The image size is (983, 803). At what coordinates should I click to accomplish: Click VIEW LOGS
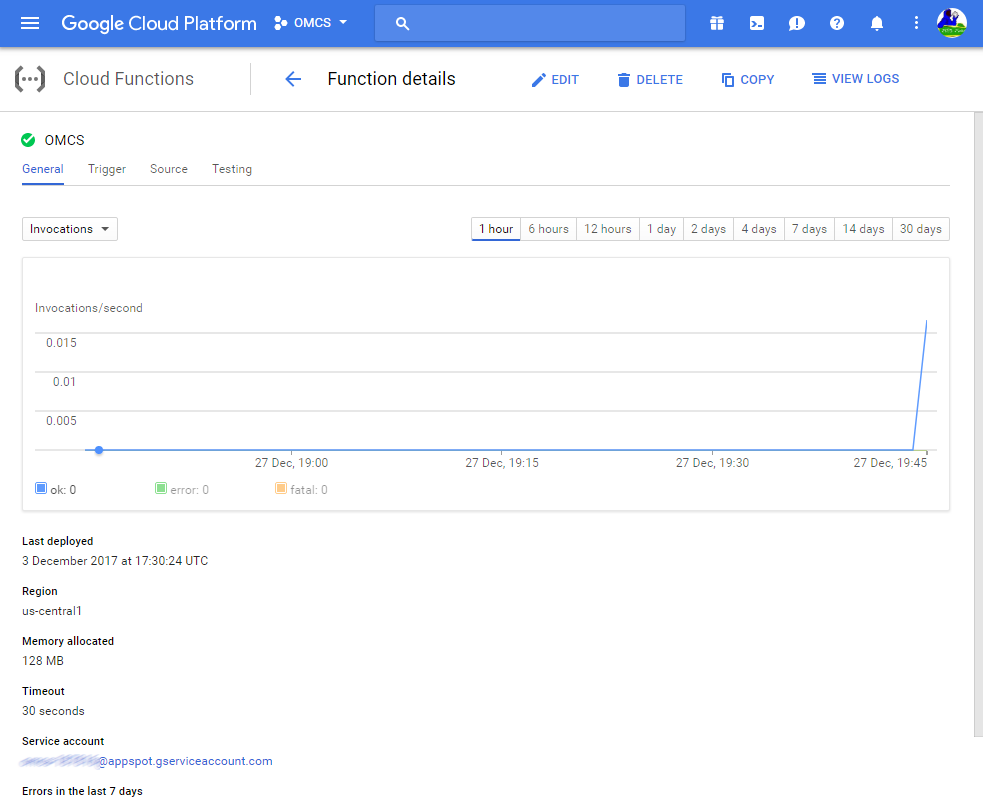856,79
